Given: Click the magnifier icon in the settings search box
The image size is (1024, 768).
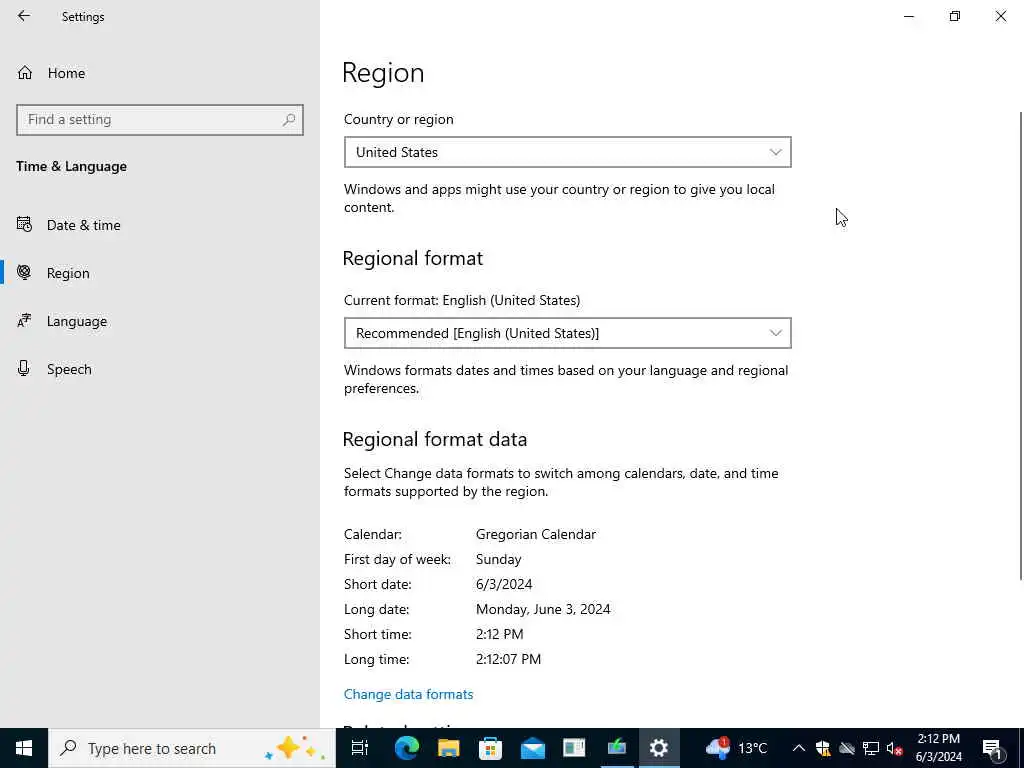Looking at the screenshot, I should (x=289, y=120).
